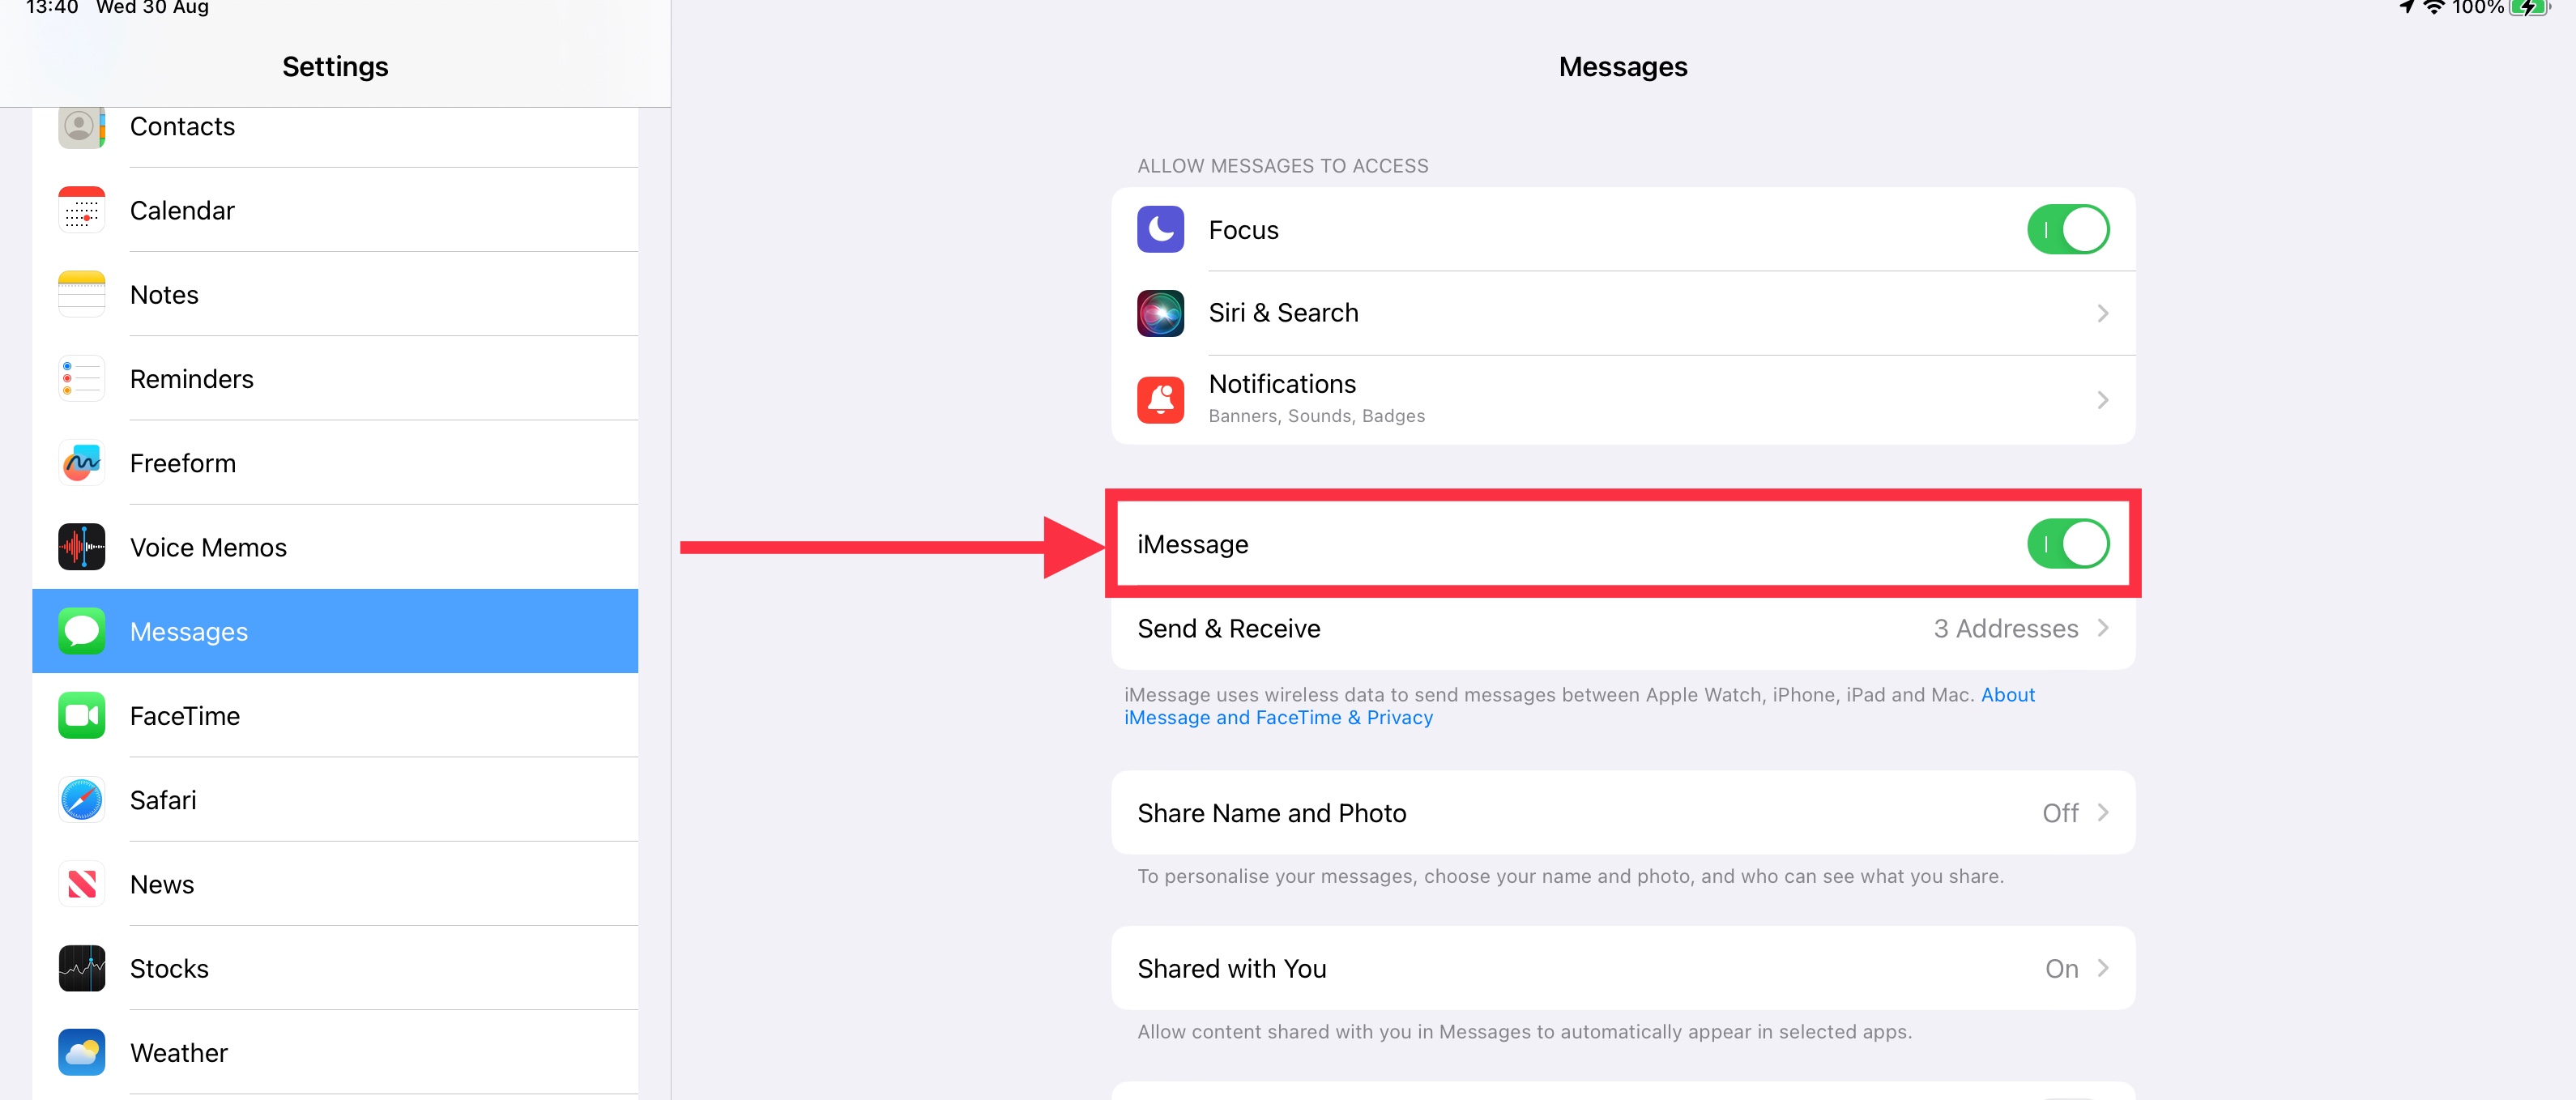
Task: Select Weather in the settings list
Action: (x=179, y=1052)
